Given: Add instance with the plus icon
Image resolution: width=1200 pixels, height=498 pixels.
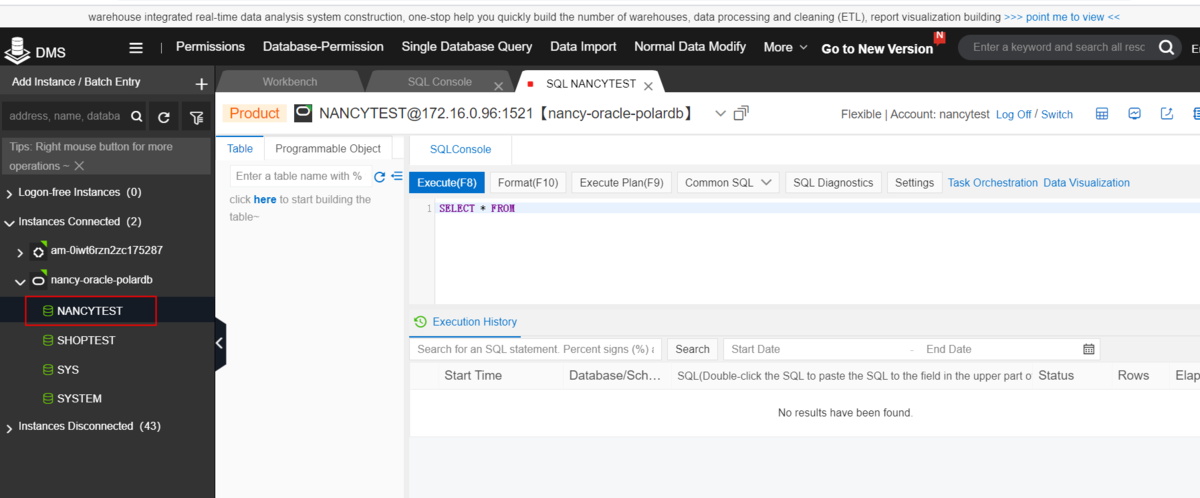Looking at the screenshot, I should pyautogui.click(x=201, y=84).
